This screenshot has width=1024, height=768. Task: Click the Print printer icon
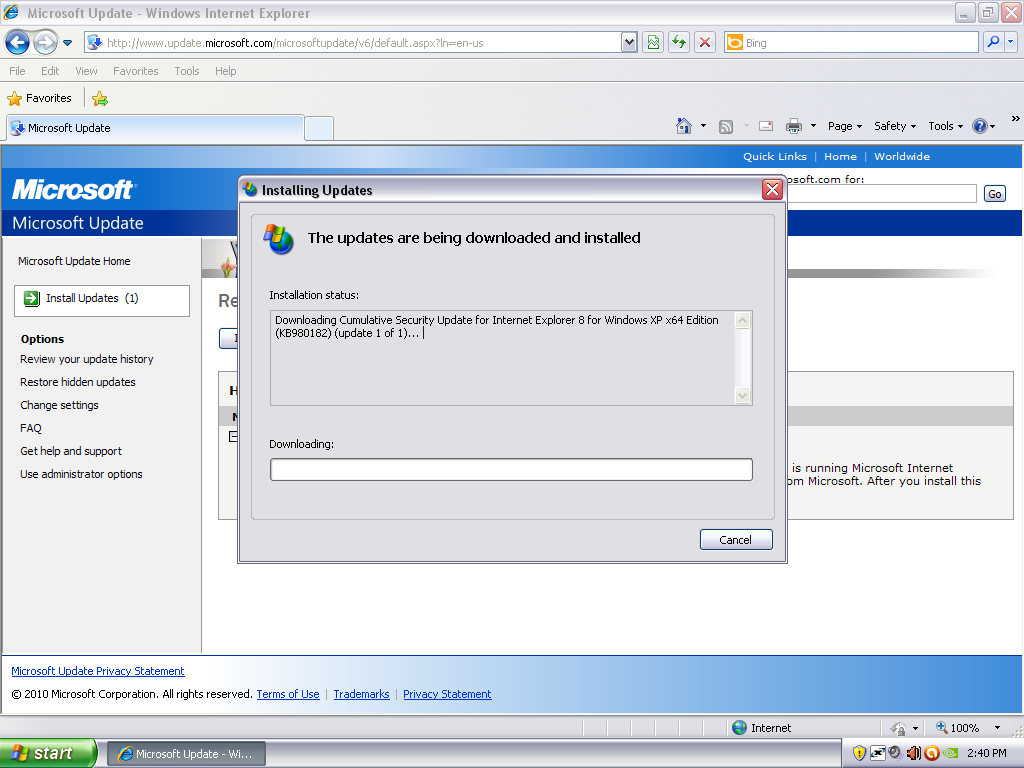click(793, 126)
